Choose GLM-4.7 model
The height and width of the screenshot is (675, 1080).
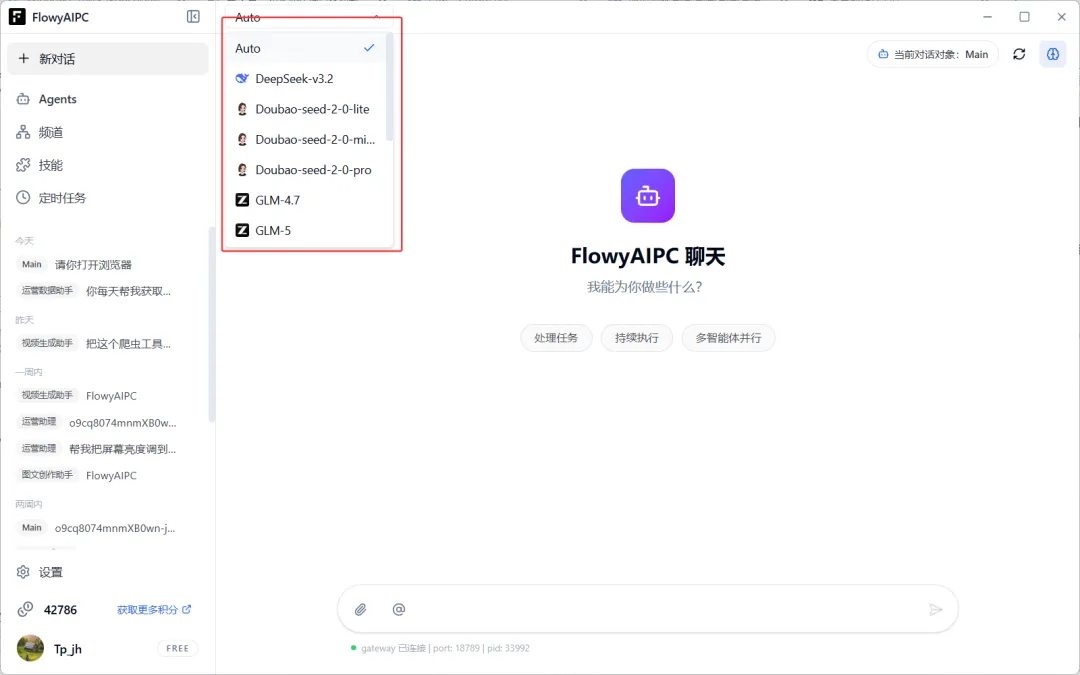[x=306, y=200]
